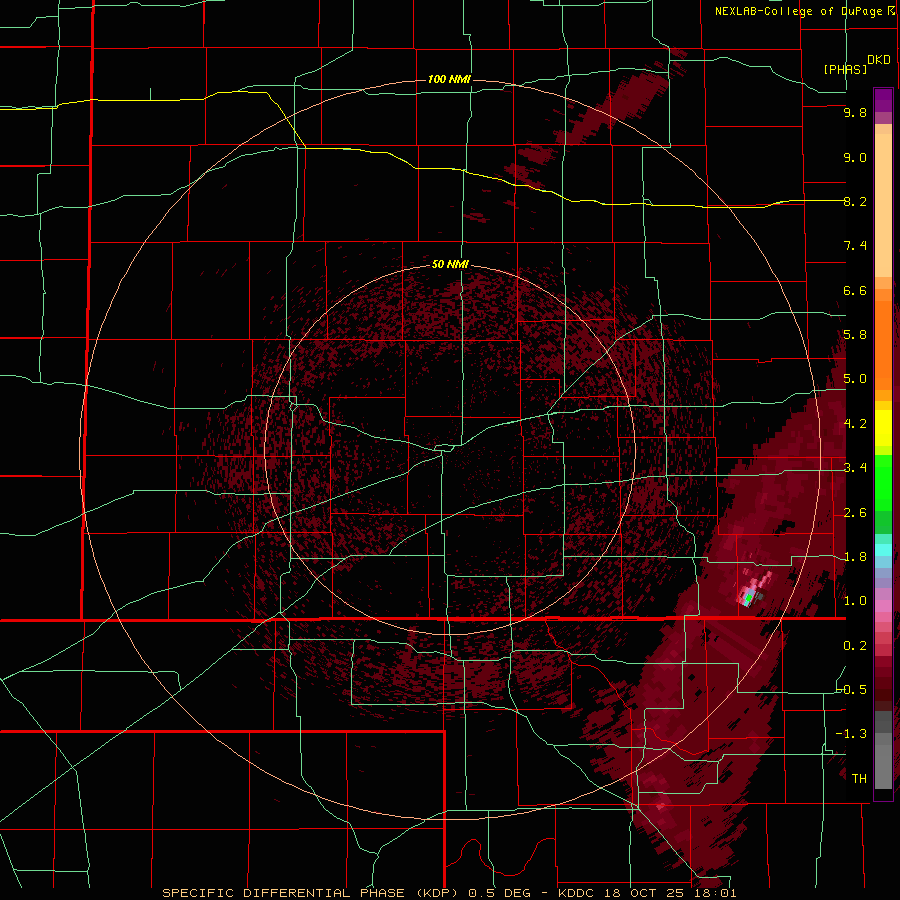Image resolution: width=900 pixels, height=900 pixels.
Task: Click the 8.2 color scale value
Action: 855,201
